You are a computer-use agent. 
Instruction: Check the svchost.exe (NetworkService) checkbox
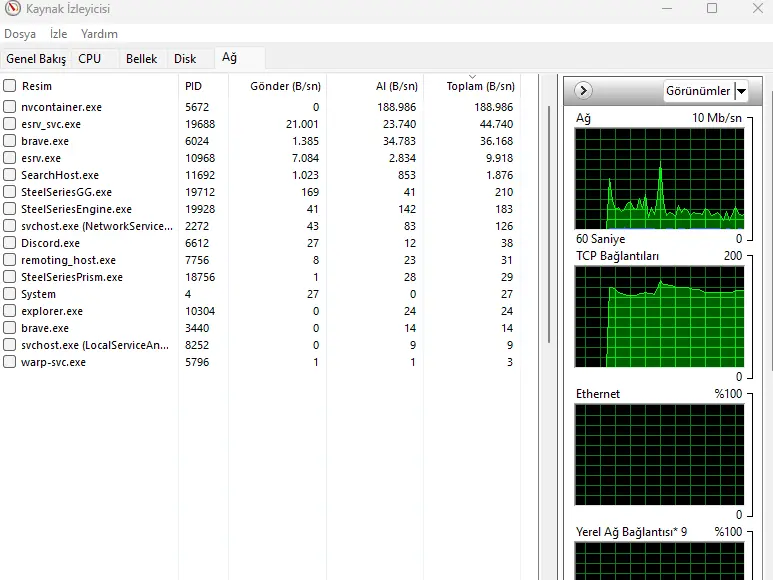coord(9,226)
